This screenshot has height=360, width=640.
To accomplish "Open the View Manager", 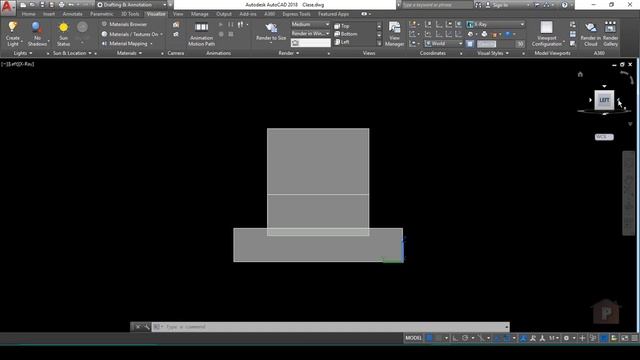I will [x=394, y=34].
